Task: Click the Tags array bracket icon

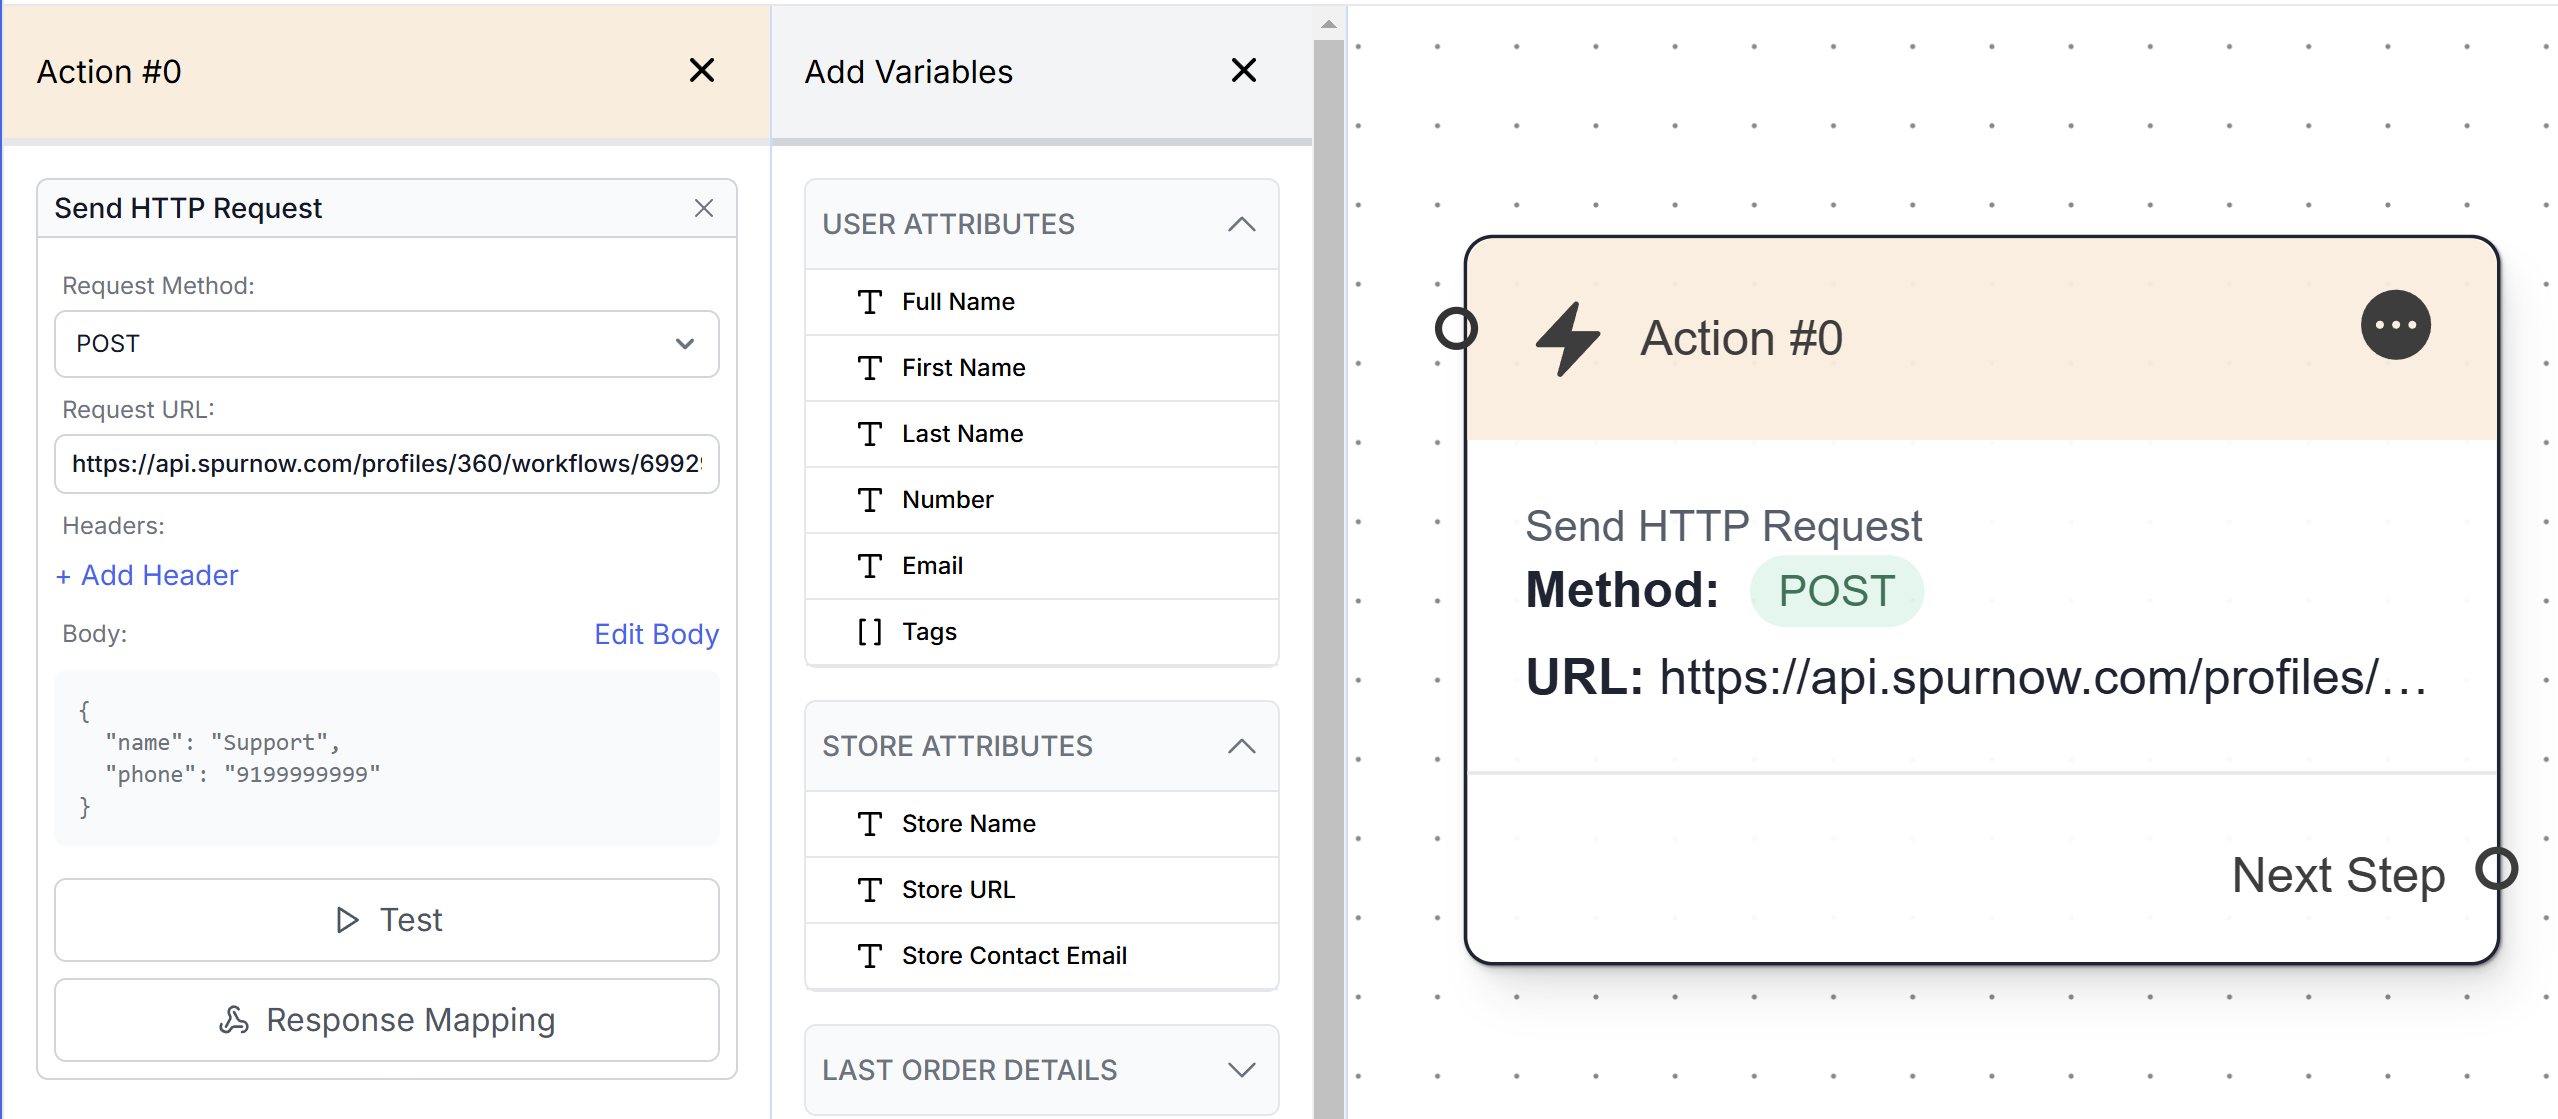Action: pyautogui.click(x=869, y=632)
